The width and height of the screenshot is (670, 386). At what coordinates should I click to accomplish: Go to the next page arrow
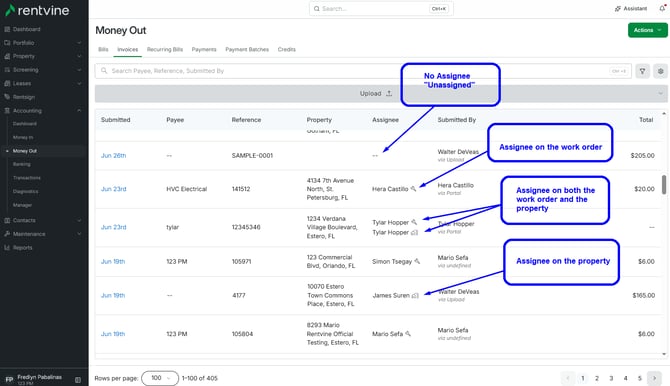click(x=654, y=378)
